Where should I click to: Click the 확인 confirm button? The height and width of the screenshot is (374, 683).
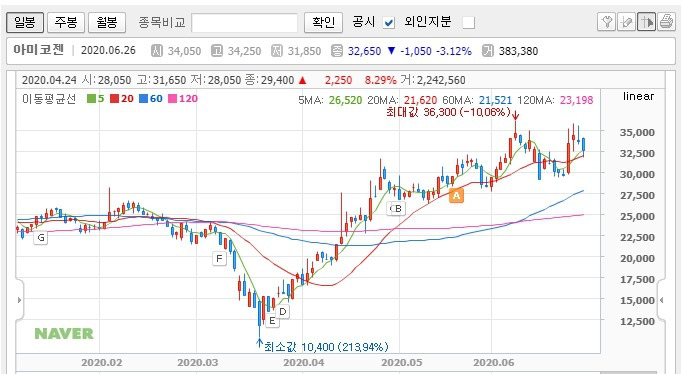coord(323,22)
